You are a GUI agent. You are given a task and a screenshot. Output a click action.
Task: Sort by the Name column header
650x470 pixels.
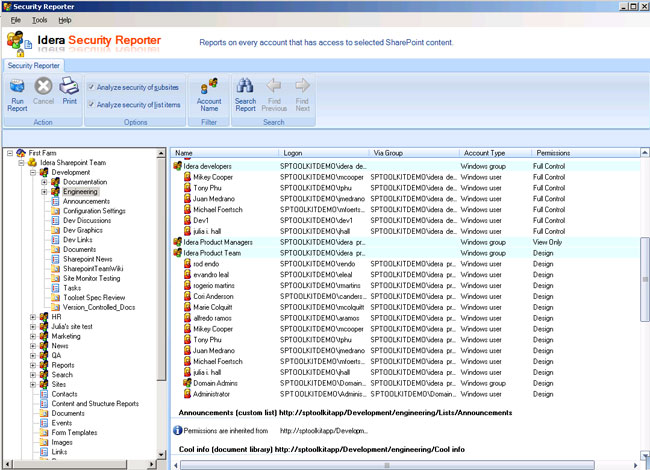(x=224, y=153)
